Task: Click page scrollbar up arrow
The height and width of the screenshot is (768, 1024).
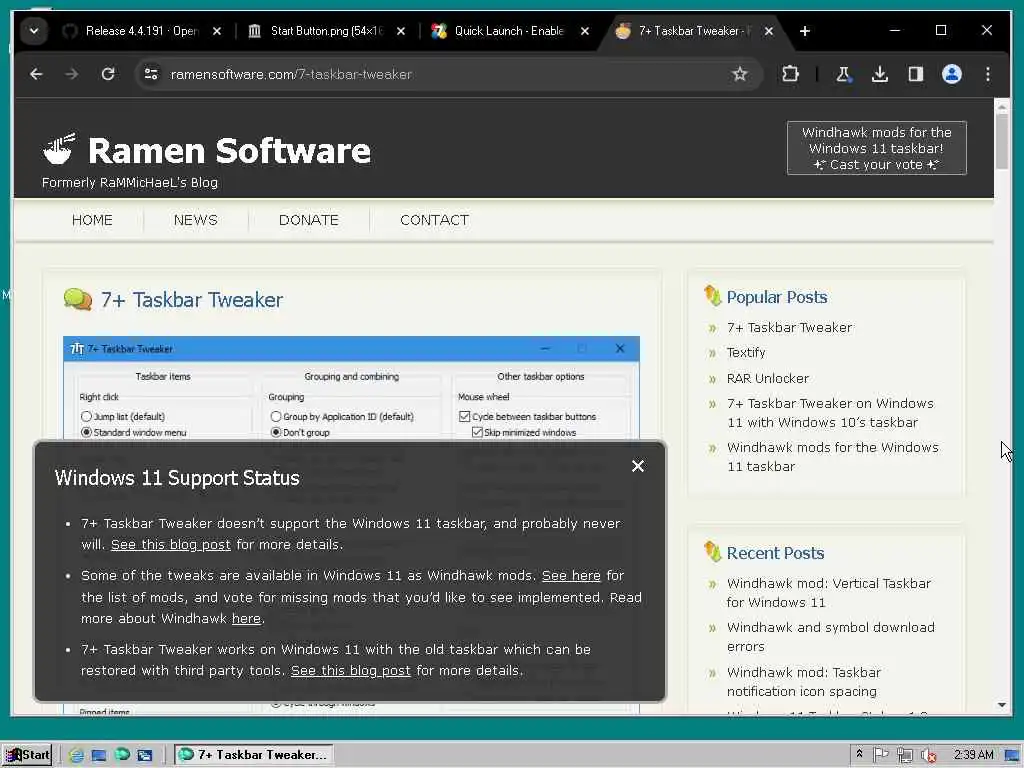Action: coord(1002,106)
